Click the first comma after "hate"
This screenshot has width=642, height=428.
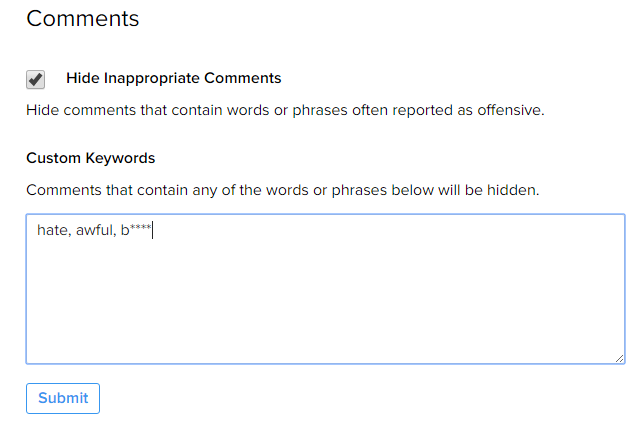pyautogui.click(x=69, y=234)
